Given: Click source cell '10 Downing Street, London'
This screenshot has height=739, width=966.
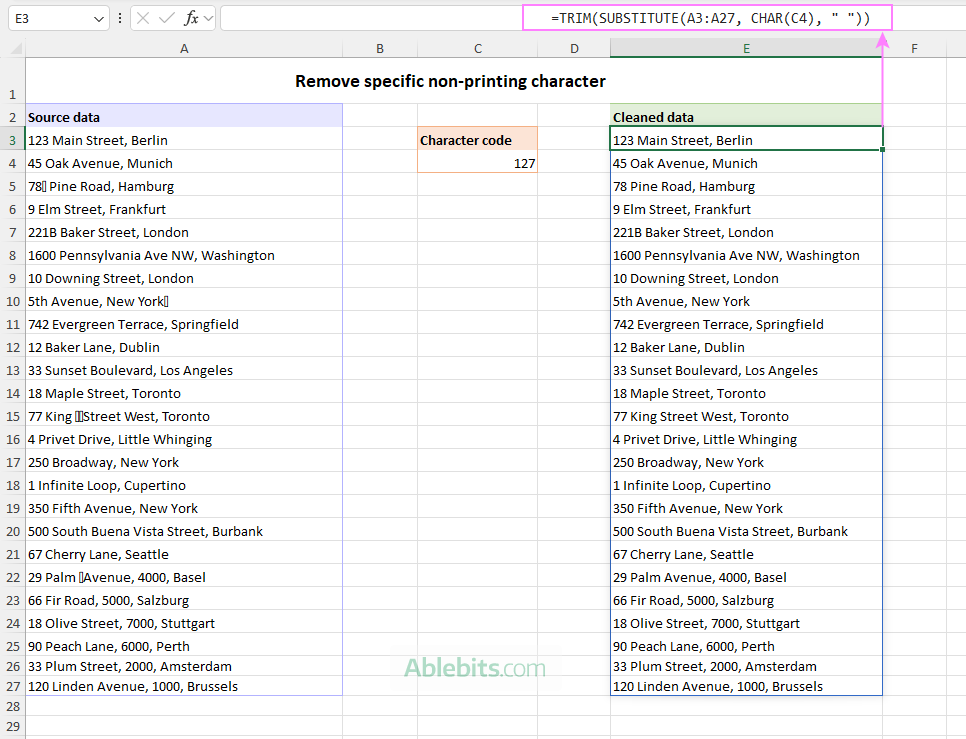Looking at the screenshot, I should (184, 277).
